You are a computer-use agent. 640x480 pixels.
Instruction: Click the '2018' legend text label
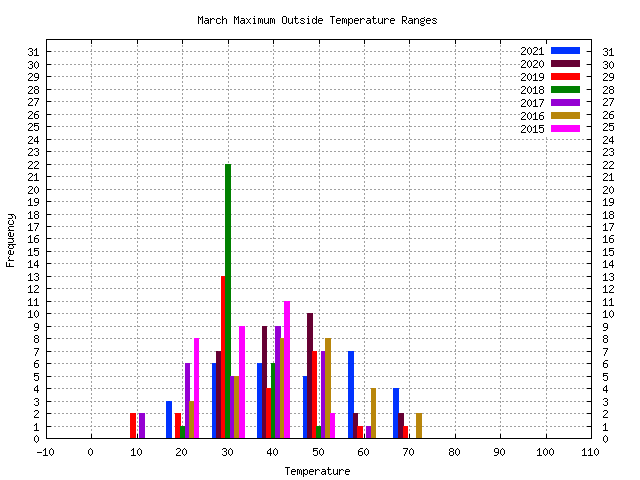(532, 90)
